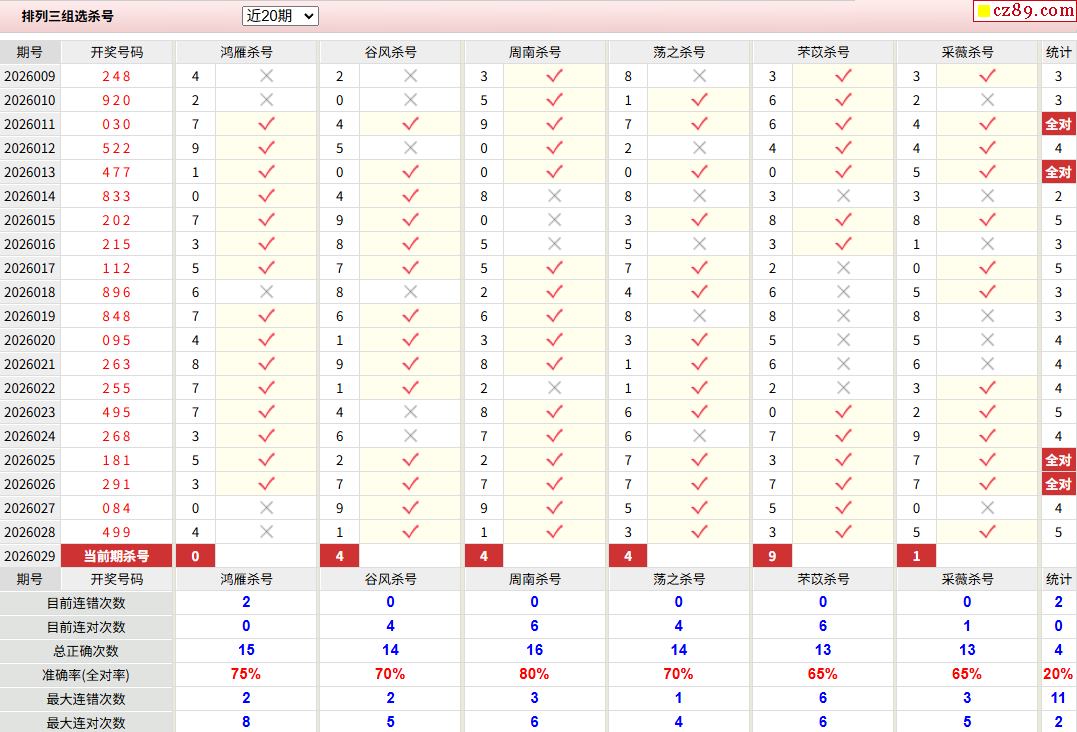The width and height of the screenshot is (1077, 732).
Task: Click red number 9 under 苤苡杀号 prediction
Action: [772, 556]
